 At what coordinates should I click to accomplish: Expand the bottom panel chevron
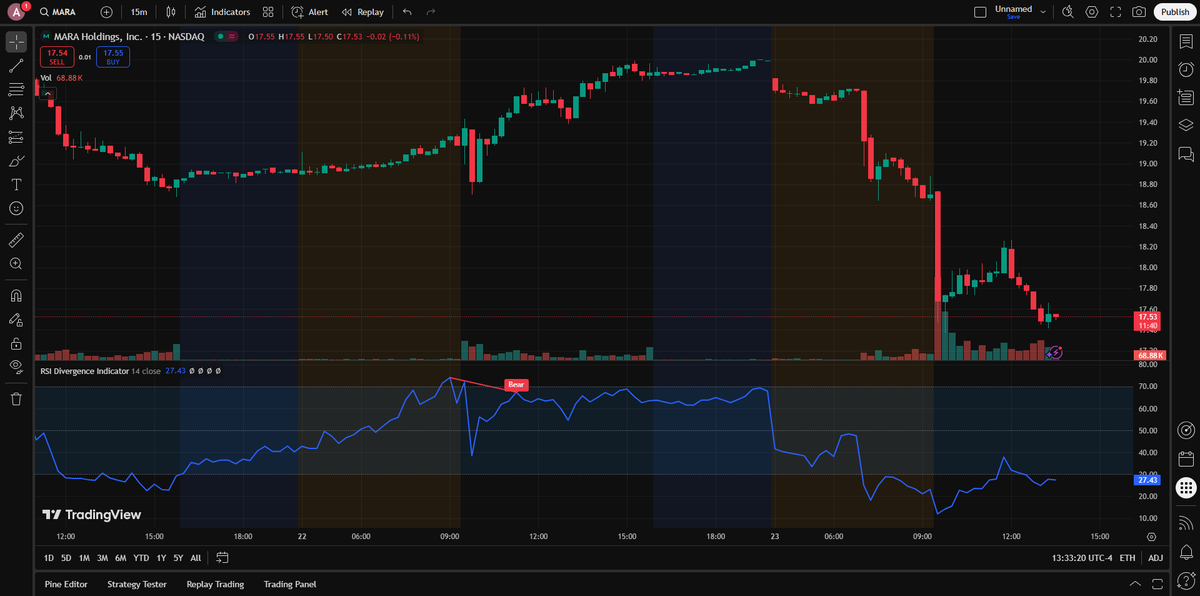(1135, 584)
